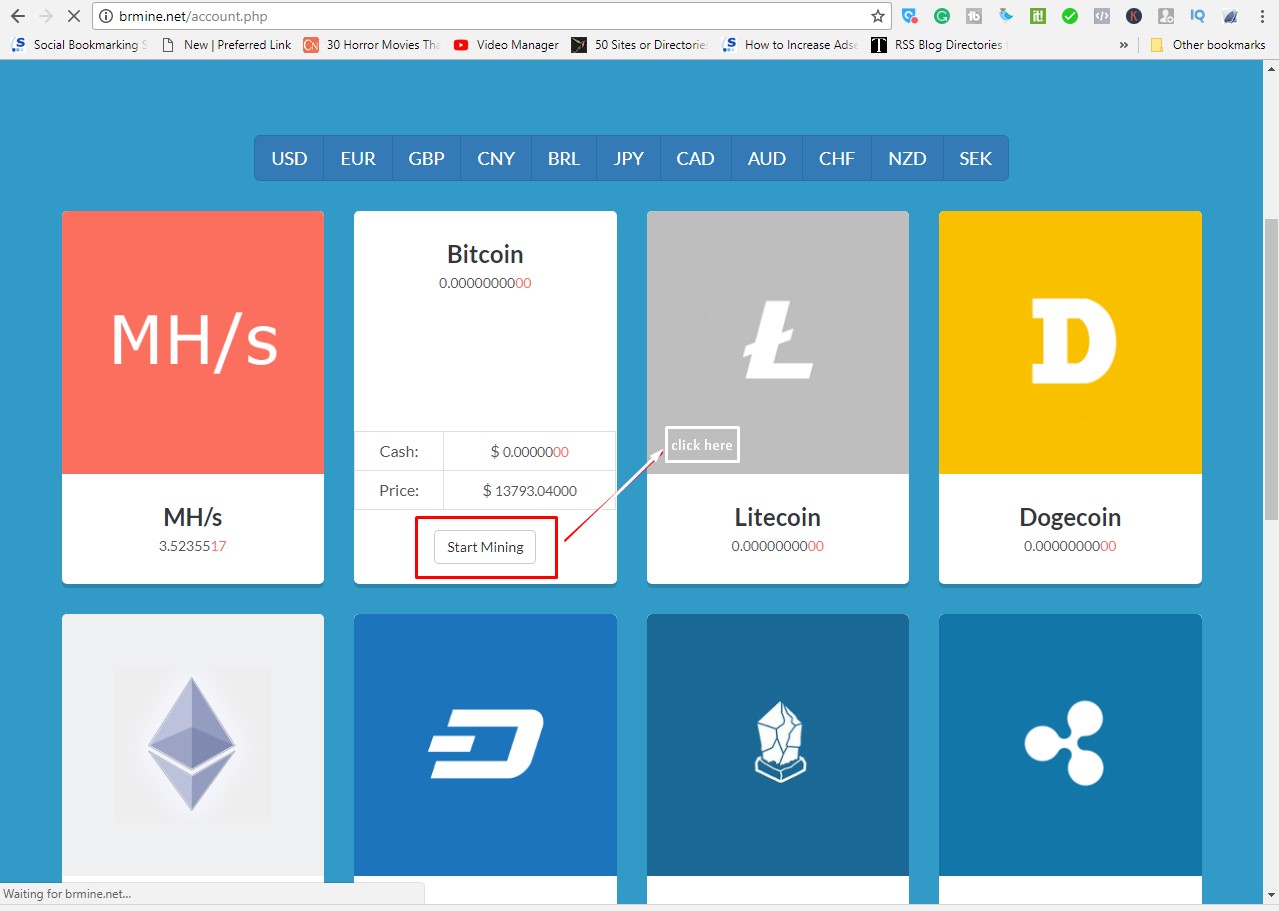This screenshot has height=911, width=1279.
Task: Expand the bookmarks overflow chevron
Action: coord(1124,44)
